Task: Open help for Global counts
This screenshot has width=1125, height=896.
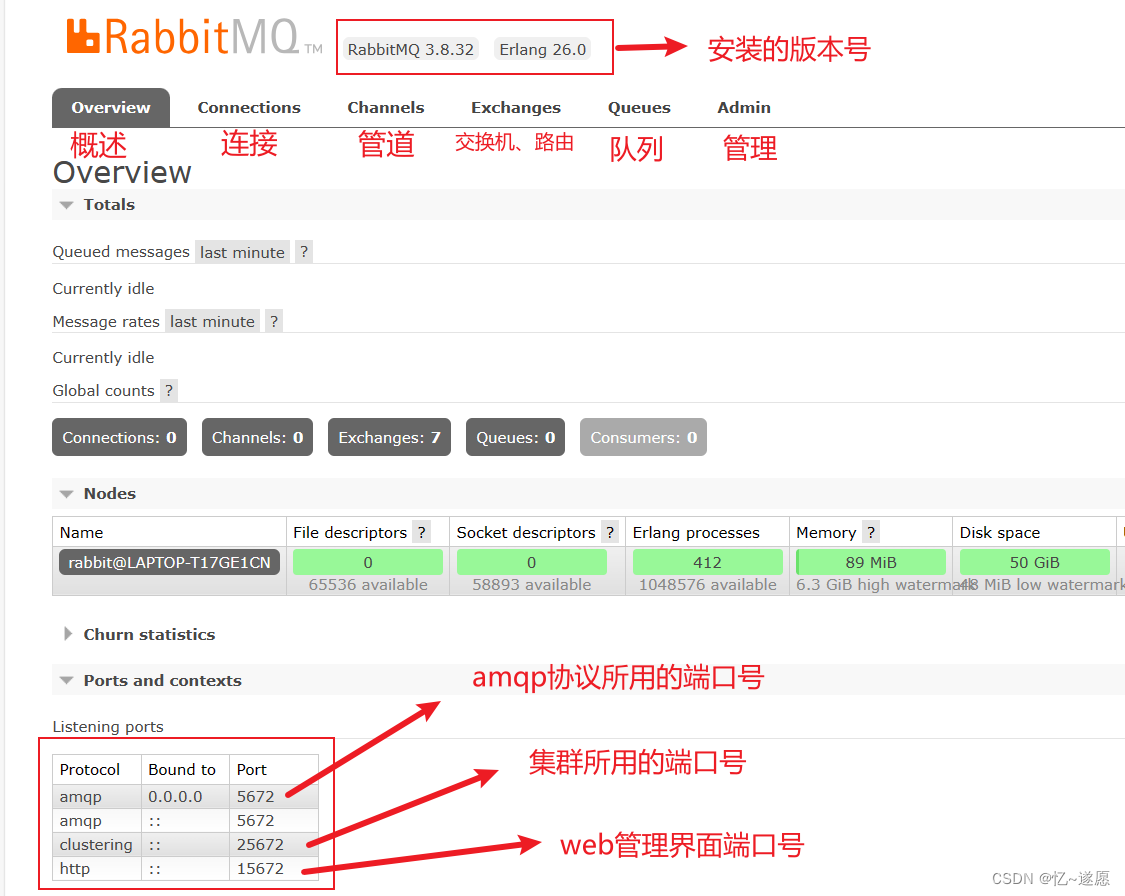Action: click(169, 390)
